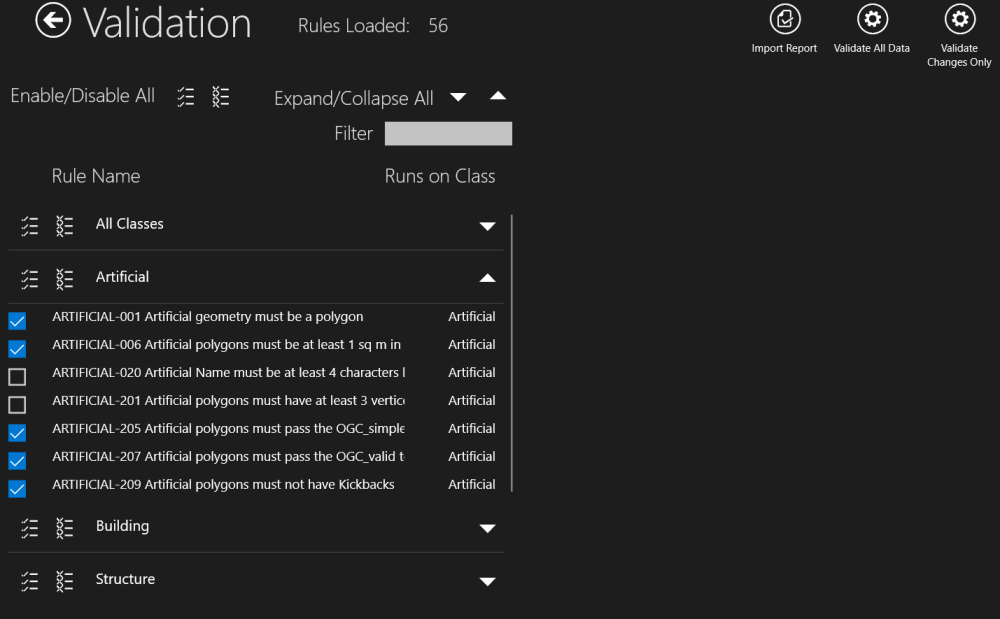Enable the ARTIFICIAL-020 rule checkbox
This screenshot has width=1000, height=619.
click(x=17, y=377)
